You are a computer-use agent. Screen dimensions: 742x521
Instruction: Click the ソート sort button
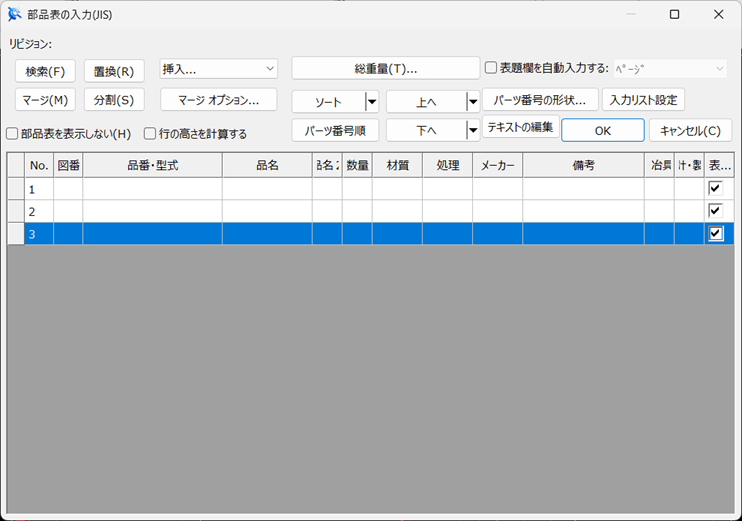[328, 102]
